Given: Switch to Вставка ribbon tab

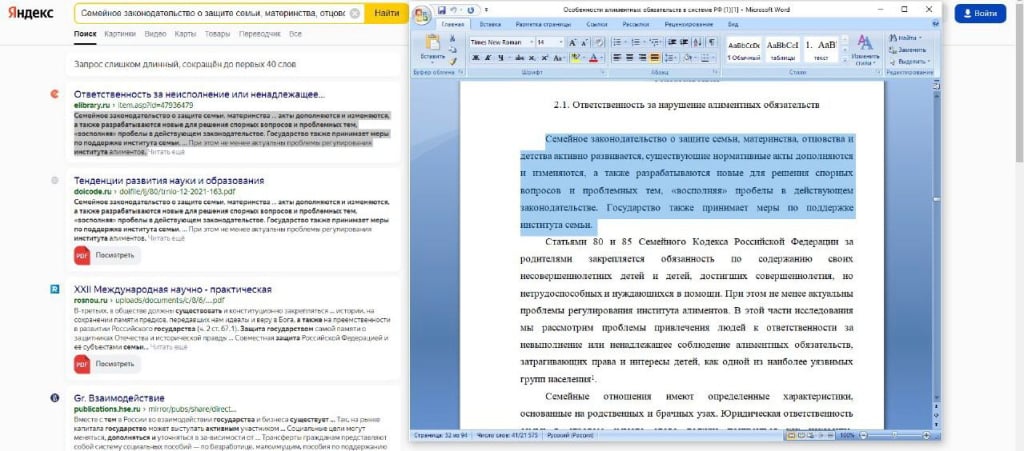Looking at the screenshot, I should click(x=490, y=24).
